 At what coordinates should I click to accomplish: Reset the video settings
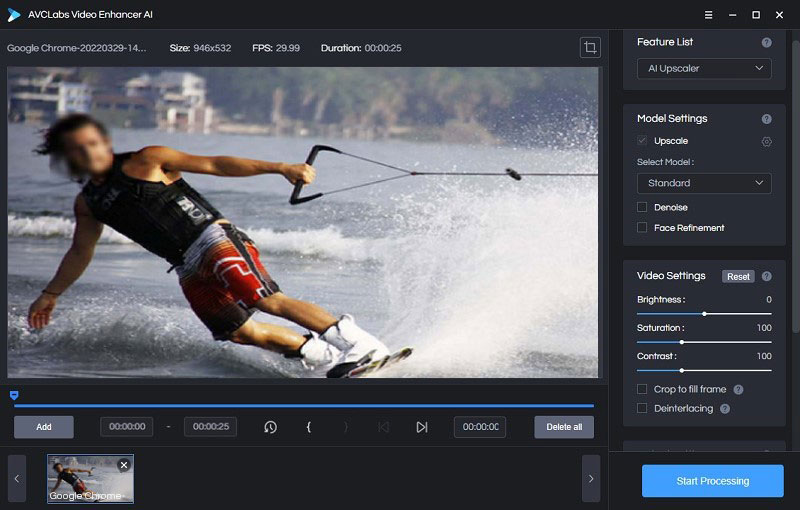tap(738, 276)
